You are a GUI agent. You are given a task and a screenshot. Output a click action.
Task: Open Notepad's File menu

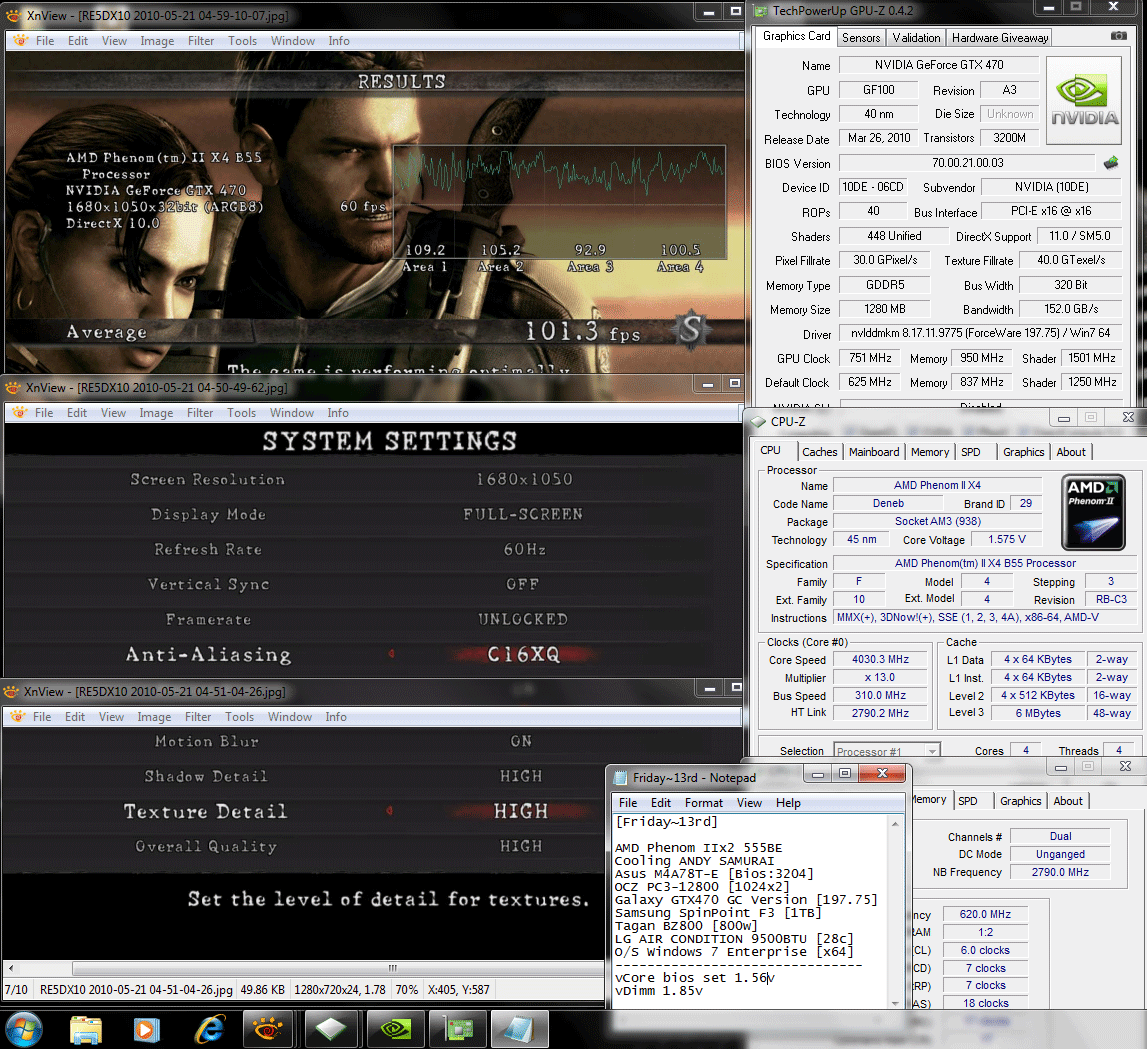point(628,802)
